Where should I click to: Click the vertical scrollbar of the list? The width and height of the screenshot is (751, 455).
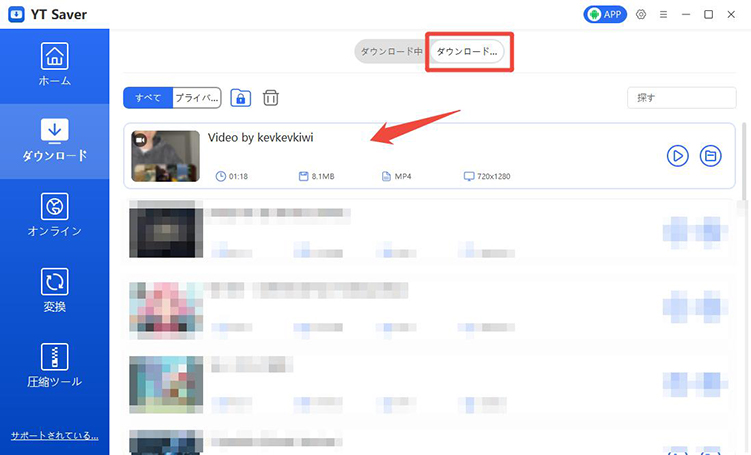(743, 161)
